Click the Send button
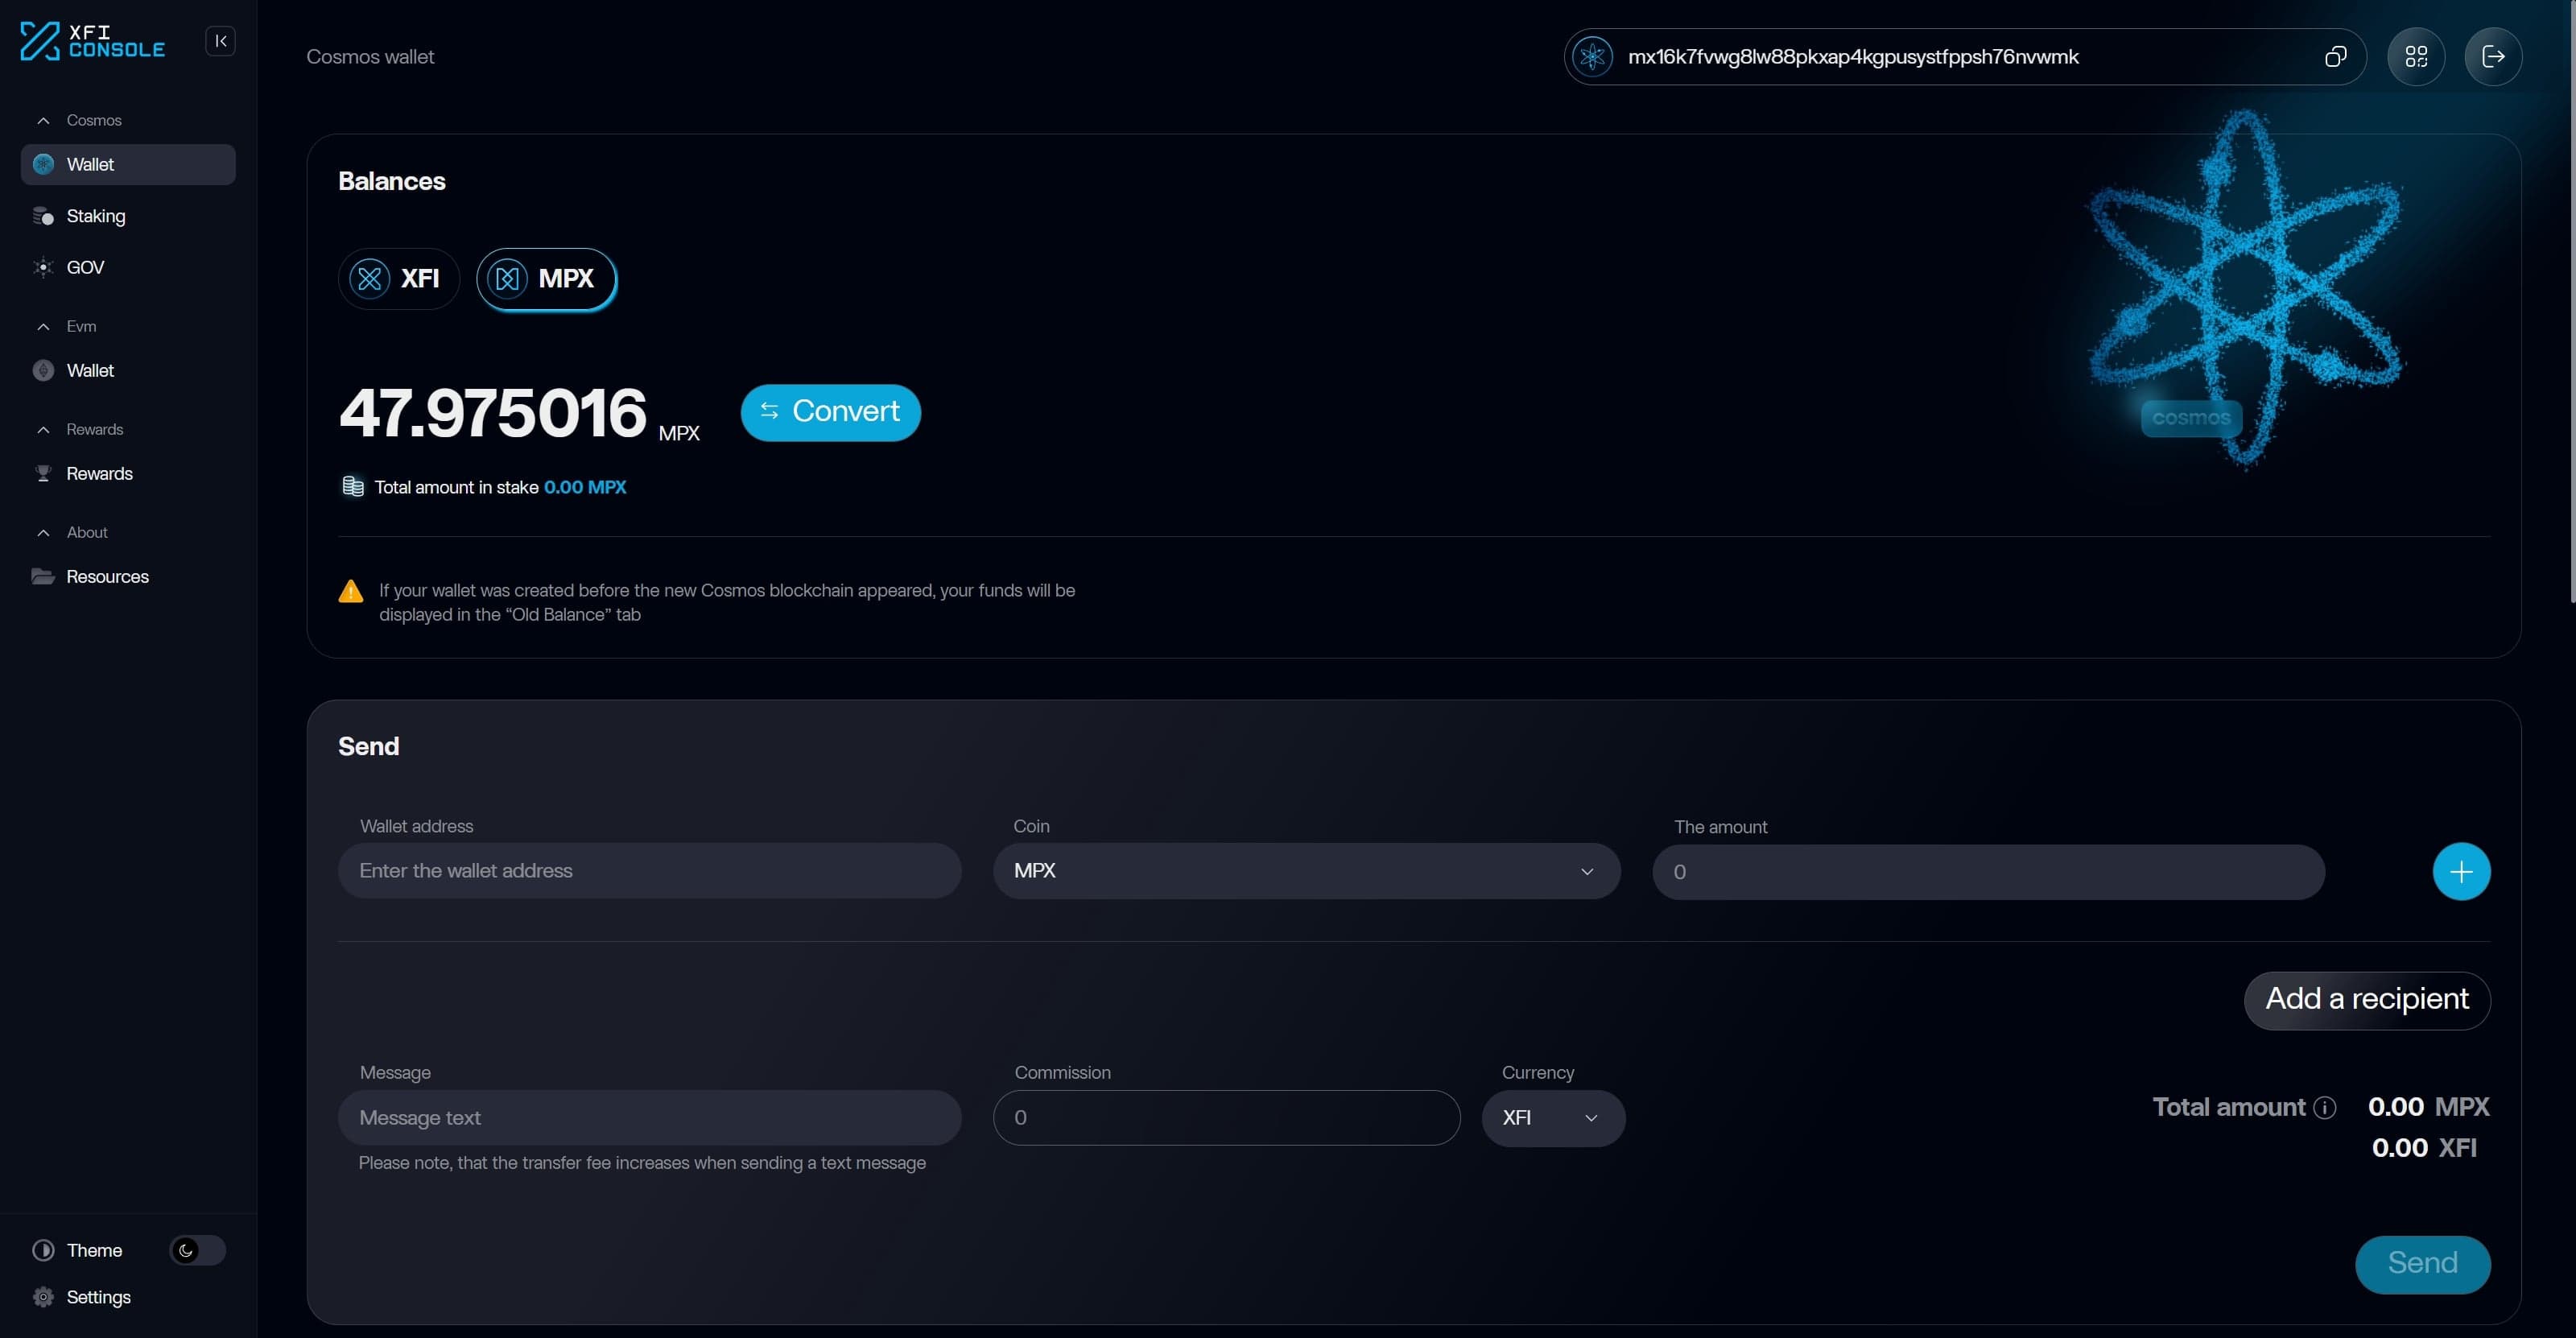The image size is (2576, 1338). click(x=2422, y=1264)
